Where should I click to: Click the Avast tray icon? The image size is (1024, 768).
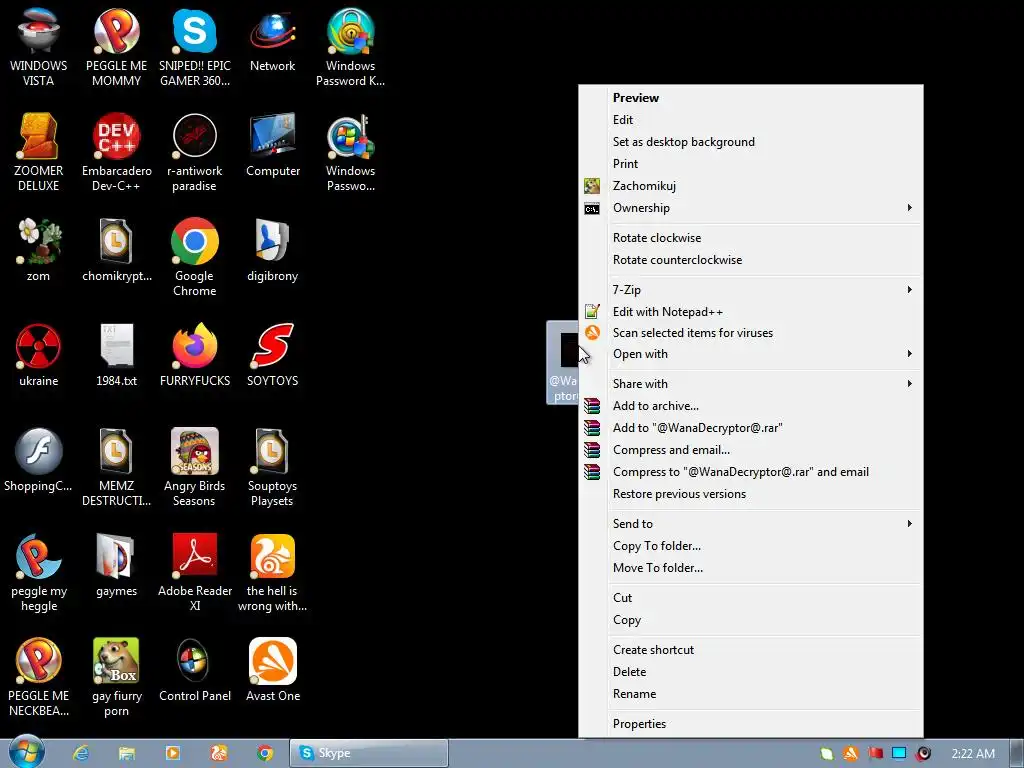click(x=850, y=754)
